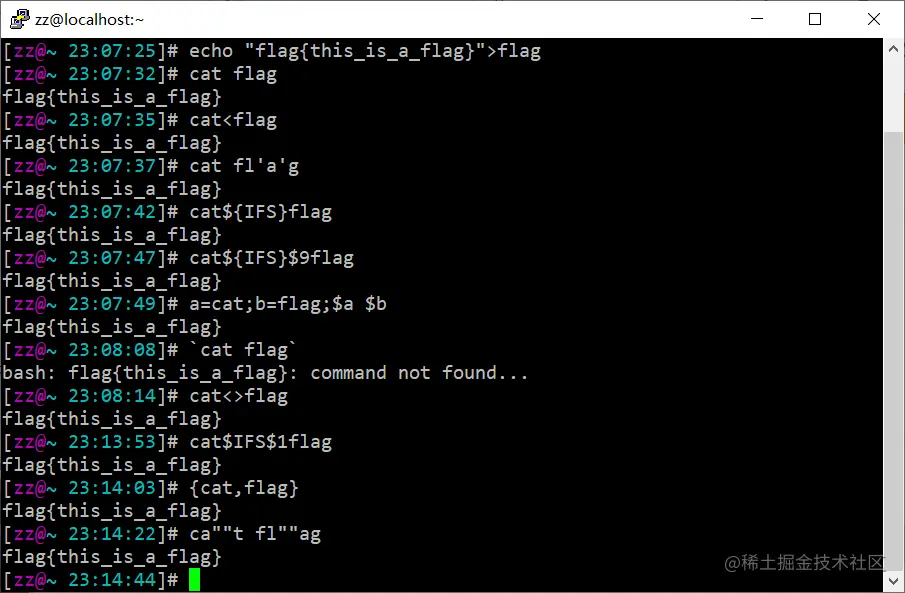Click the 'ca""t fl""ag' command text

(x=255, y=534)
